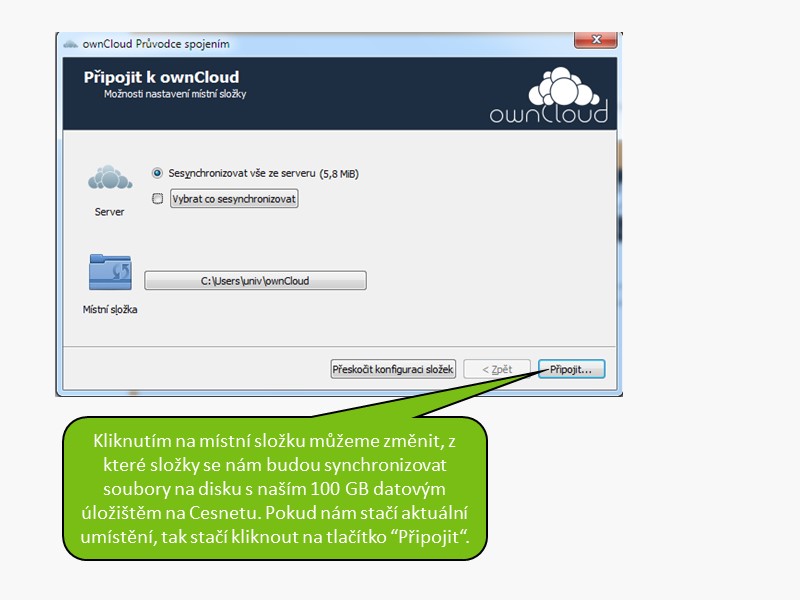Click the Místní složka text label

109,309
